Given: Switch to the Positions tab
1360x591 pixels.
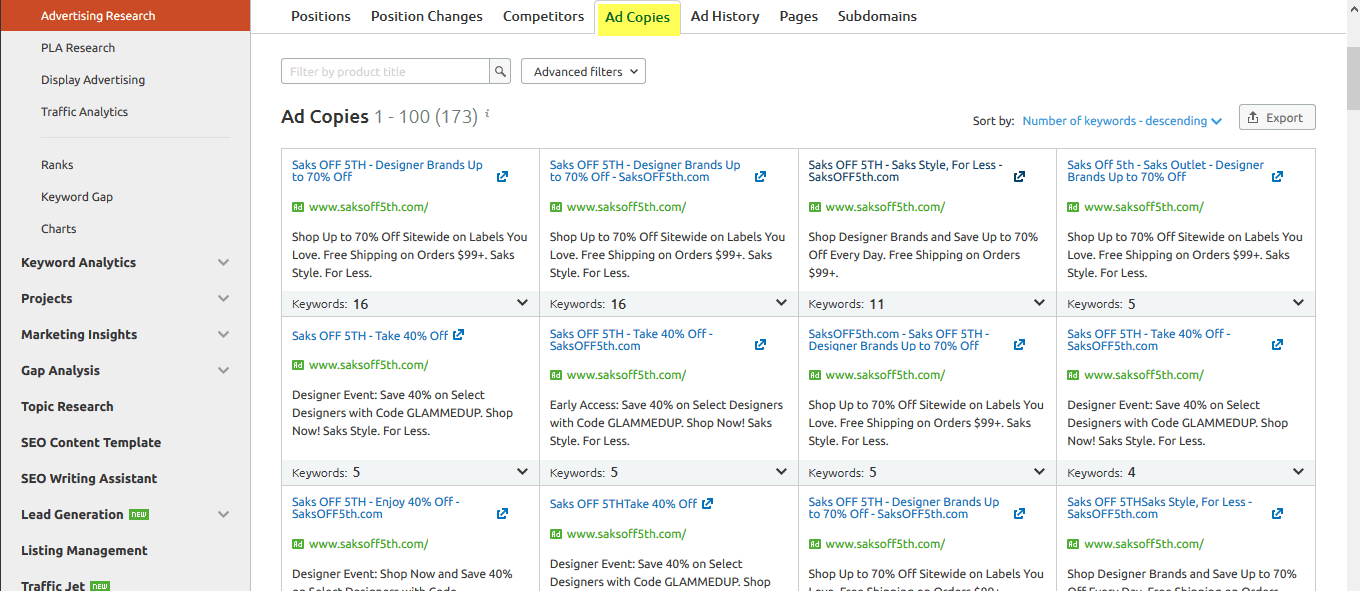Looking at the screenshot, I should (x=320, y=16).
